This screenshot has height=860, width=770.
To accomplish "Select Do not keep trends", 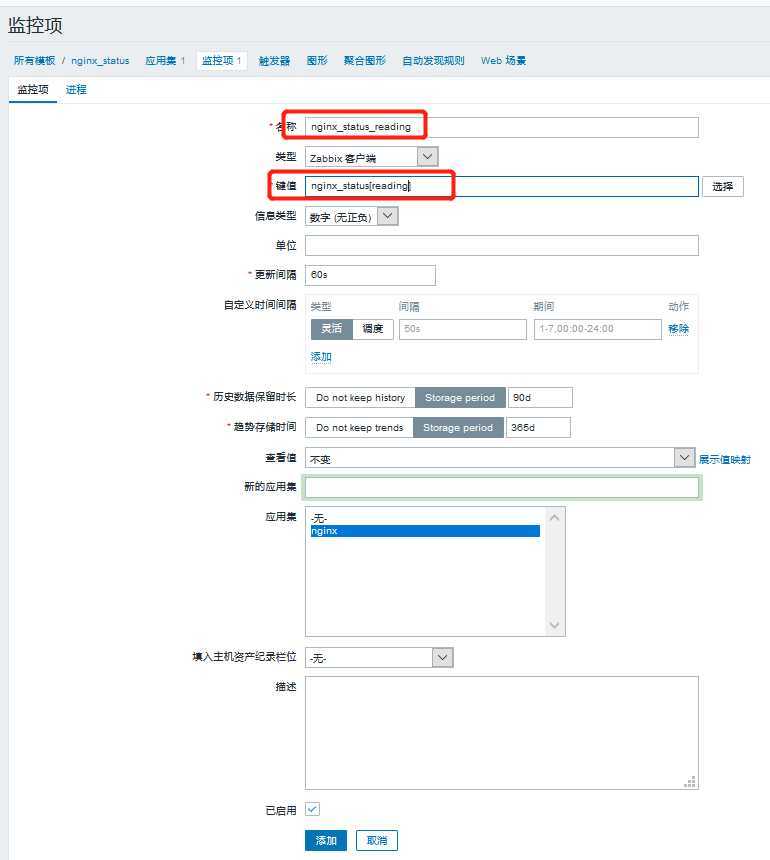I will coord(359,428).
